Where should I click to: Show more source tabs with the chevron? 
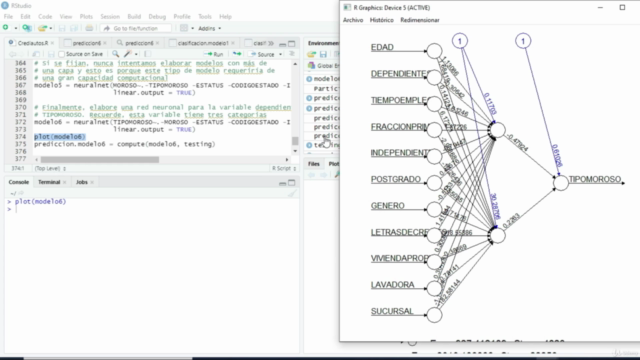point(271,43)
